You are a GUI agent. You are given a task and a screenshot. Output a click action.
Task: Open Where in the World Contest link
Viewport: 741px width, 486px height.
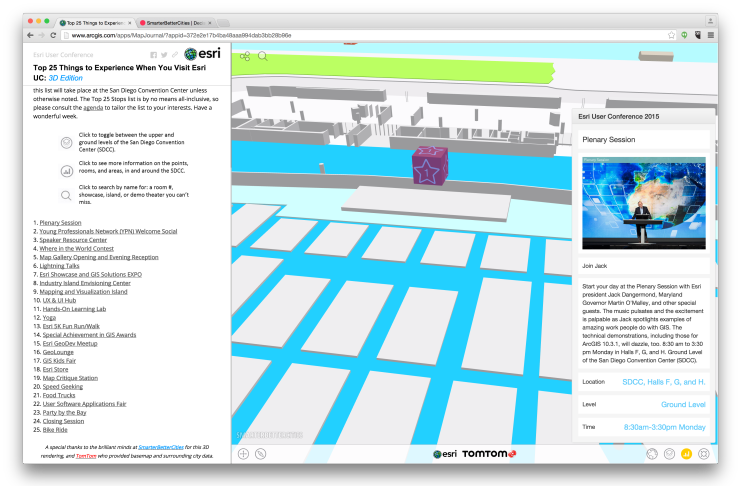click(77, 249)
